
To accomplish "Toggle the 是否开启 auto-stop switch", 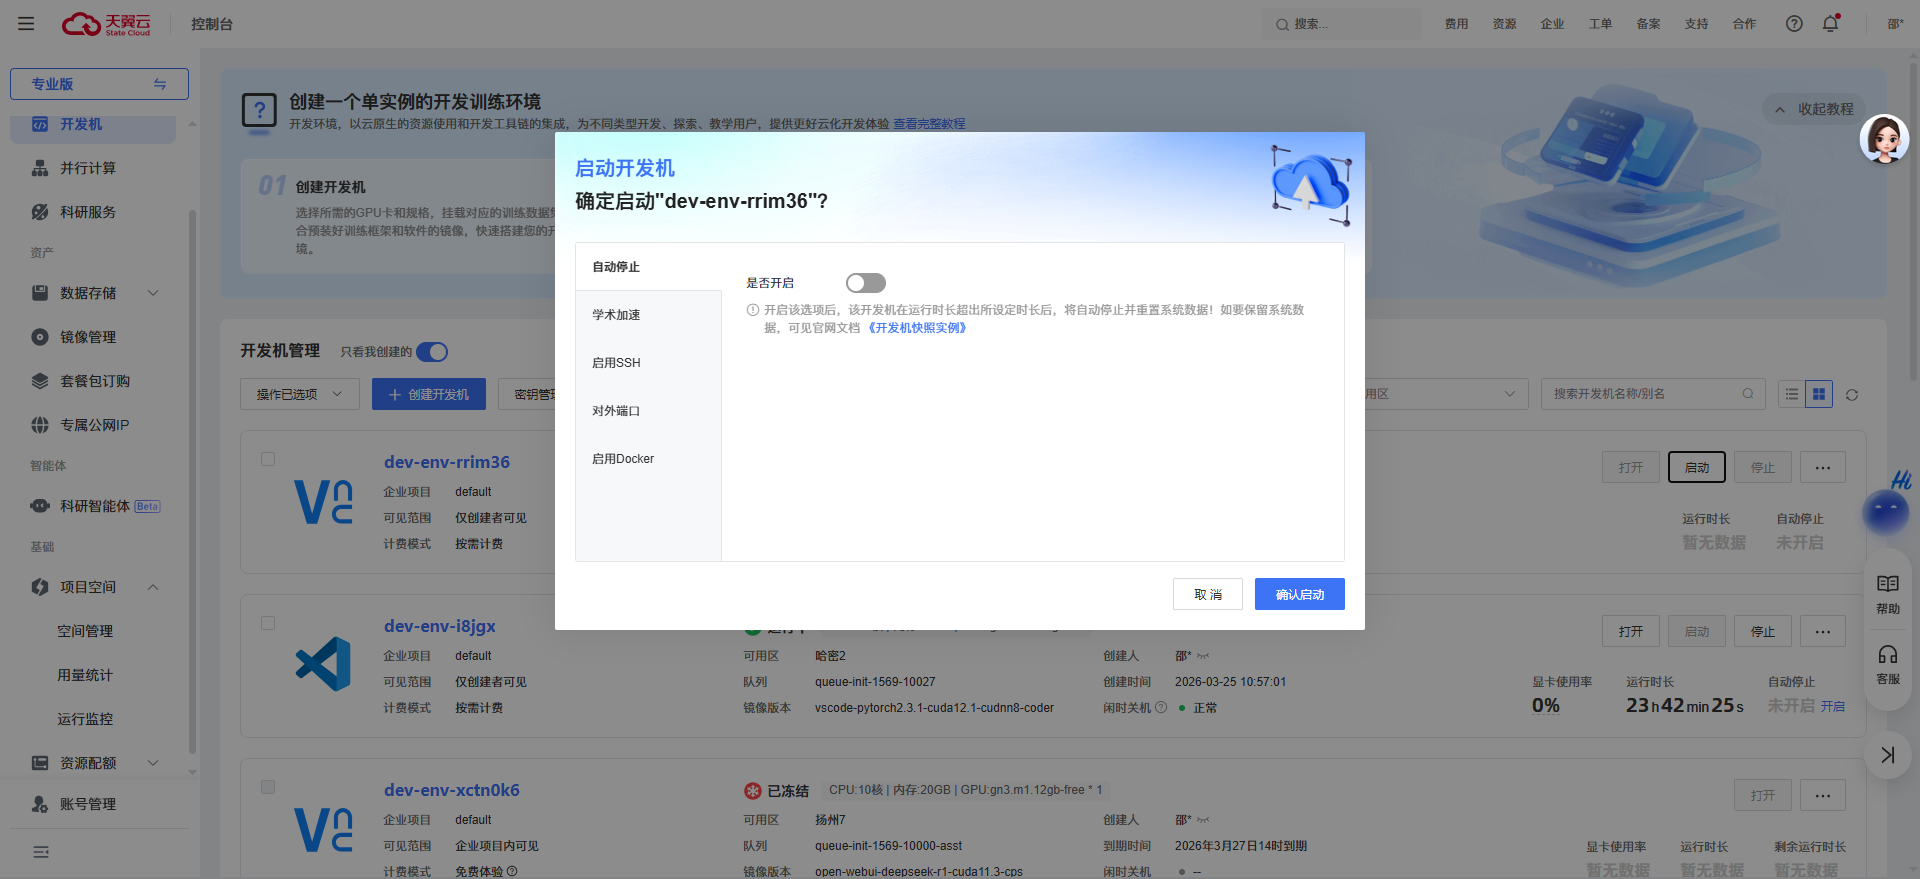I will [x=866, y=283].
